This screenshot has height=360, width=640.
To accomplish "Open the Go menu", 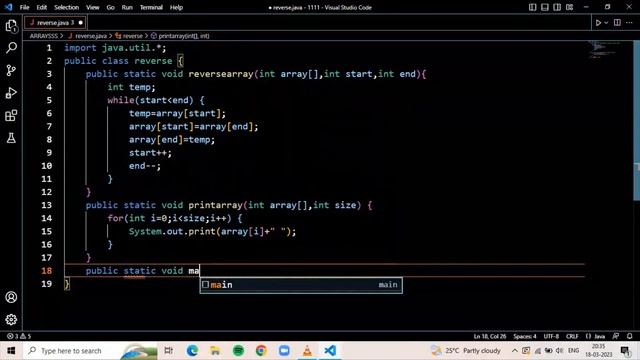I will [x=111, y=7].
